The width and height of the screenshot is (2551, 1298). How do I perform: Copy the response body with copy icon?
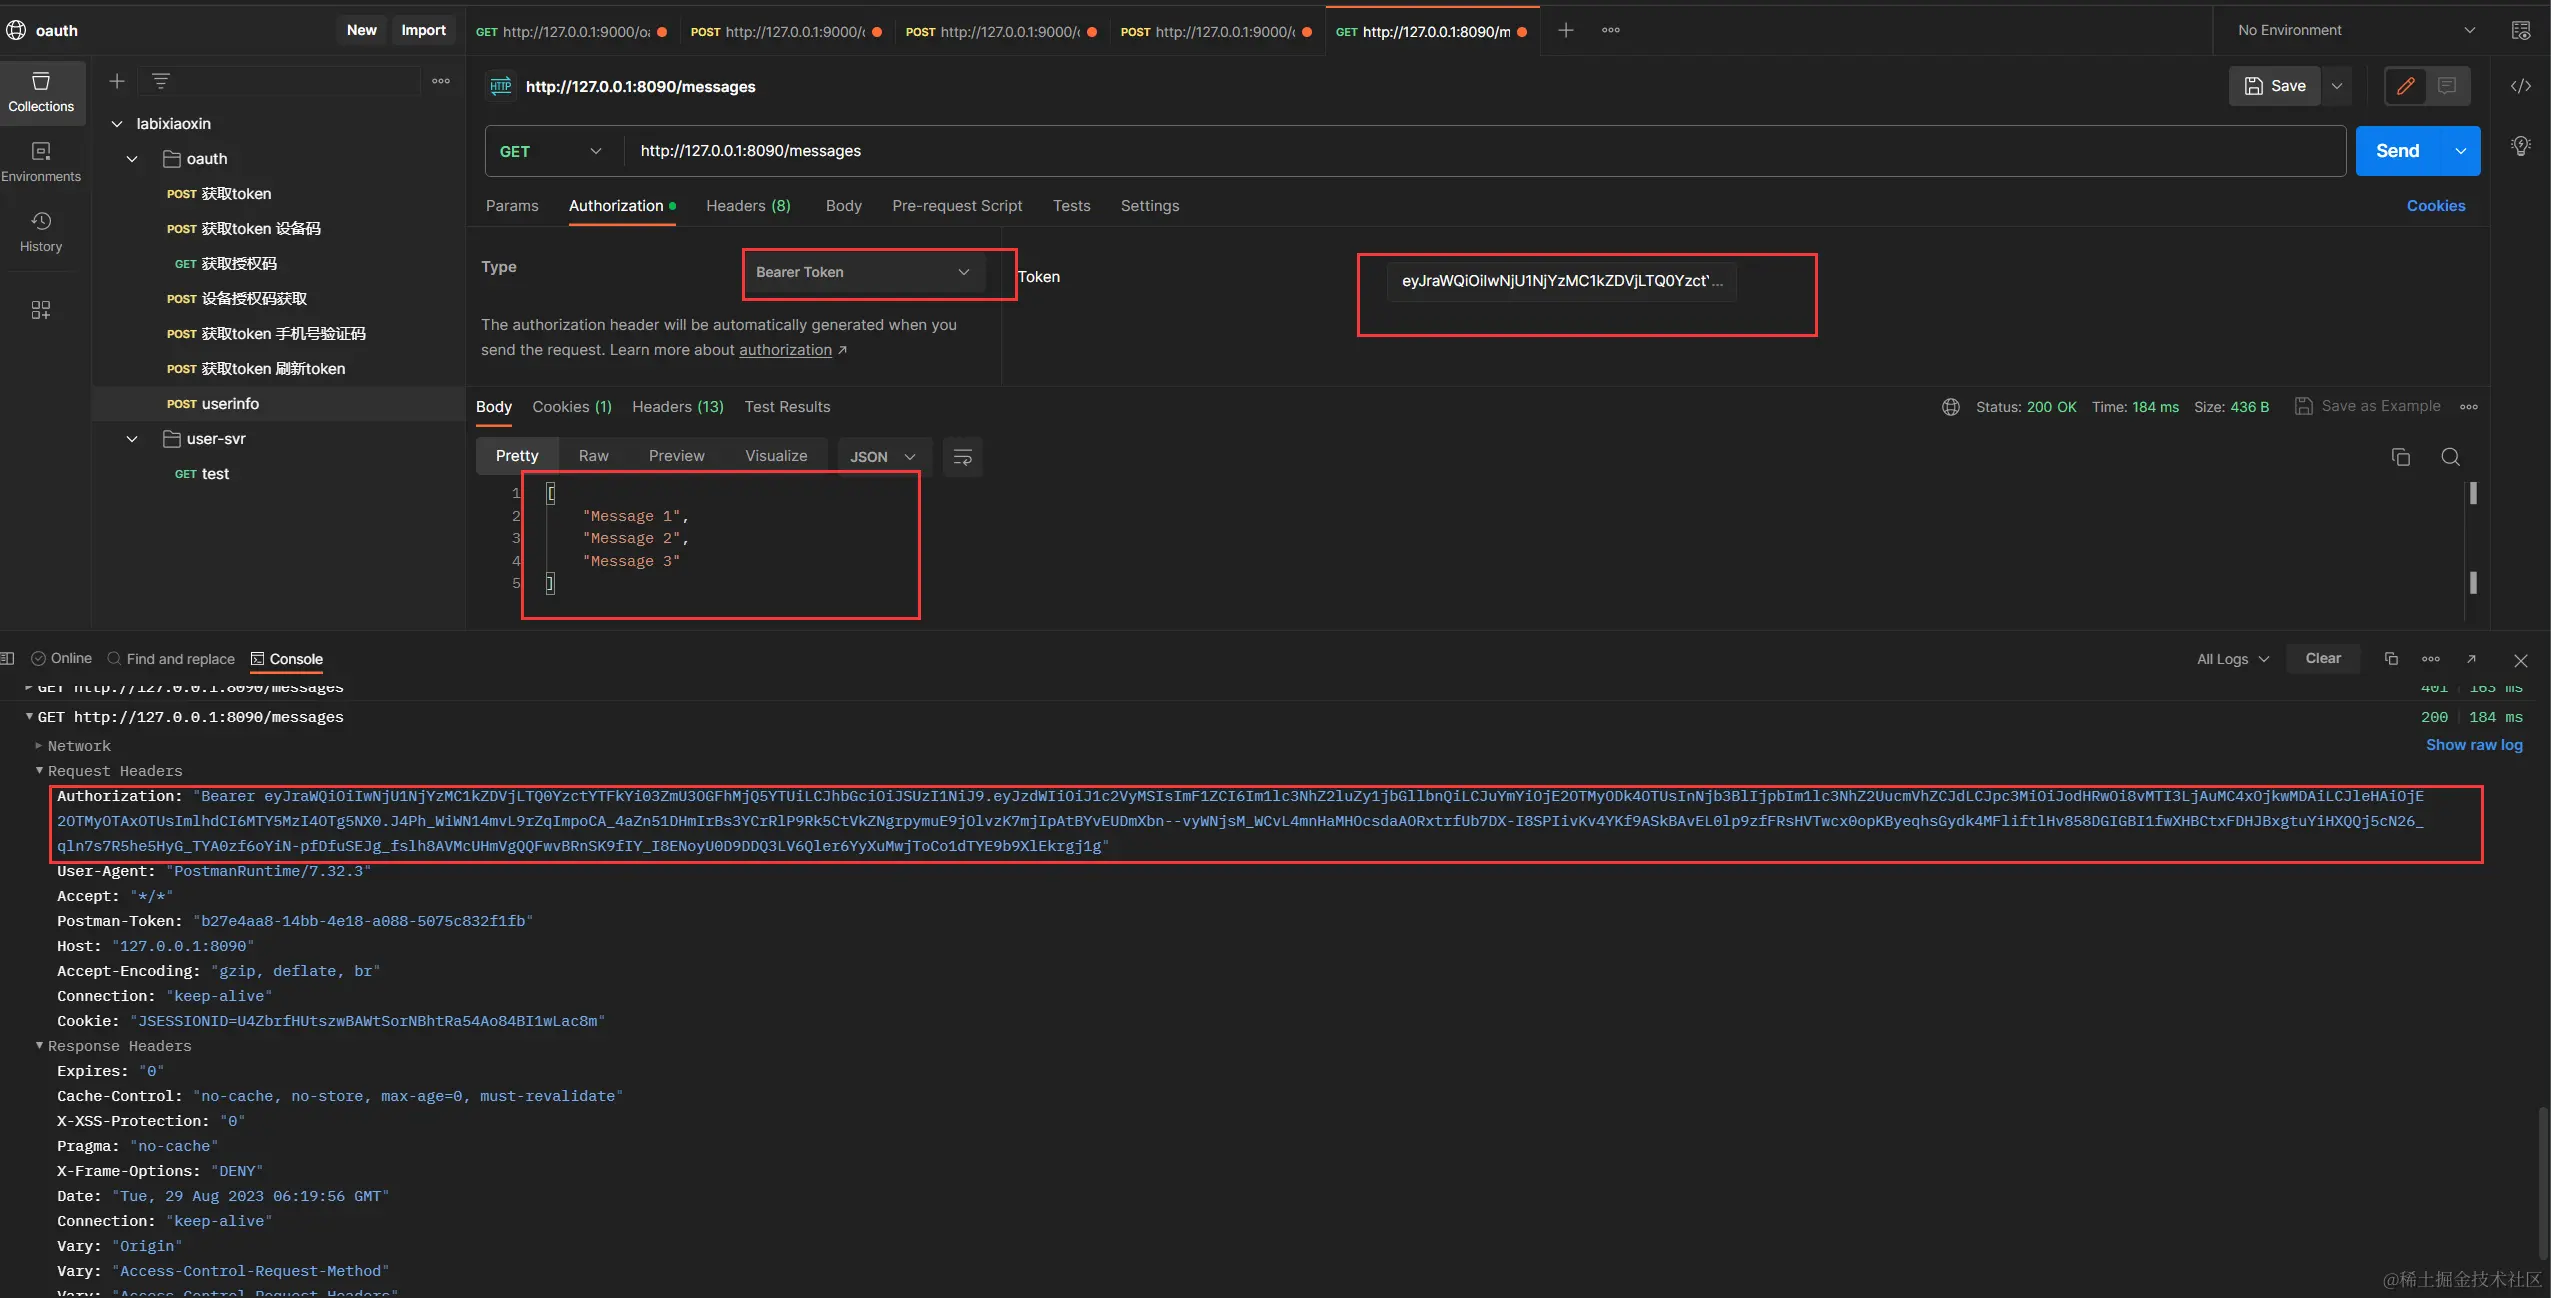(2400, 457)
